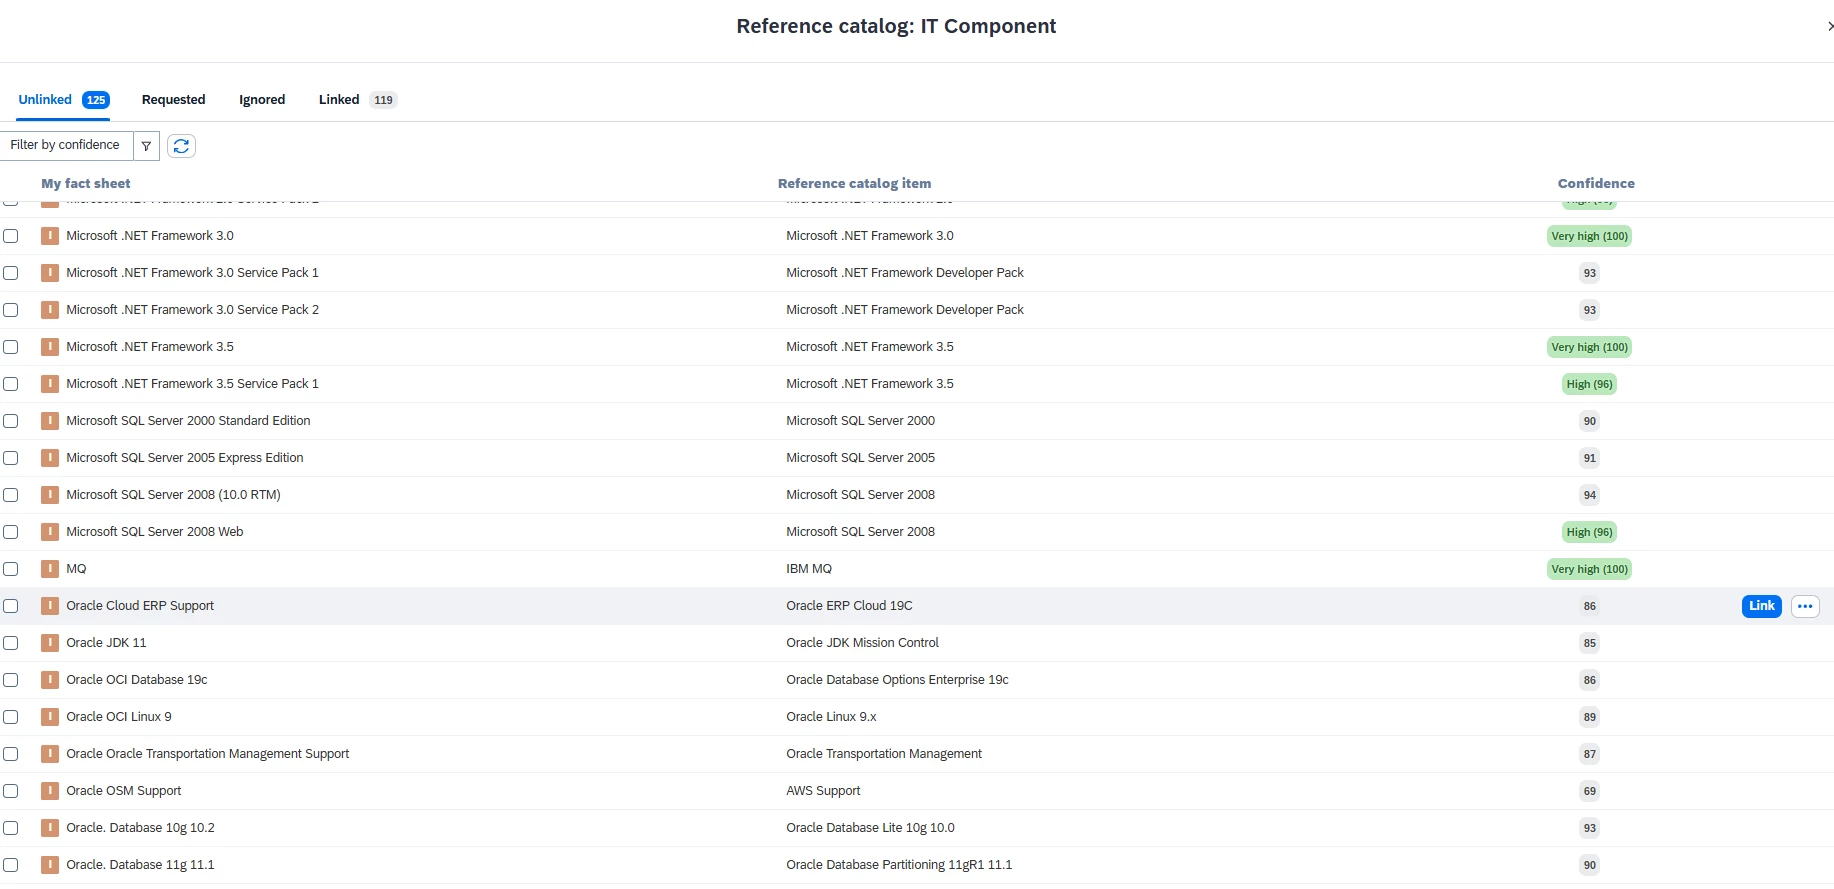This screenshot has width=1834, height=889.
Task: Click the icon beside Oracle OSM Support
Action: (x=50, y=791)
